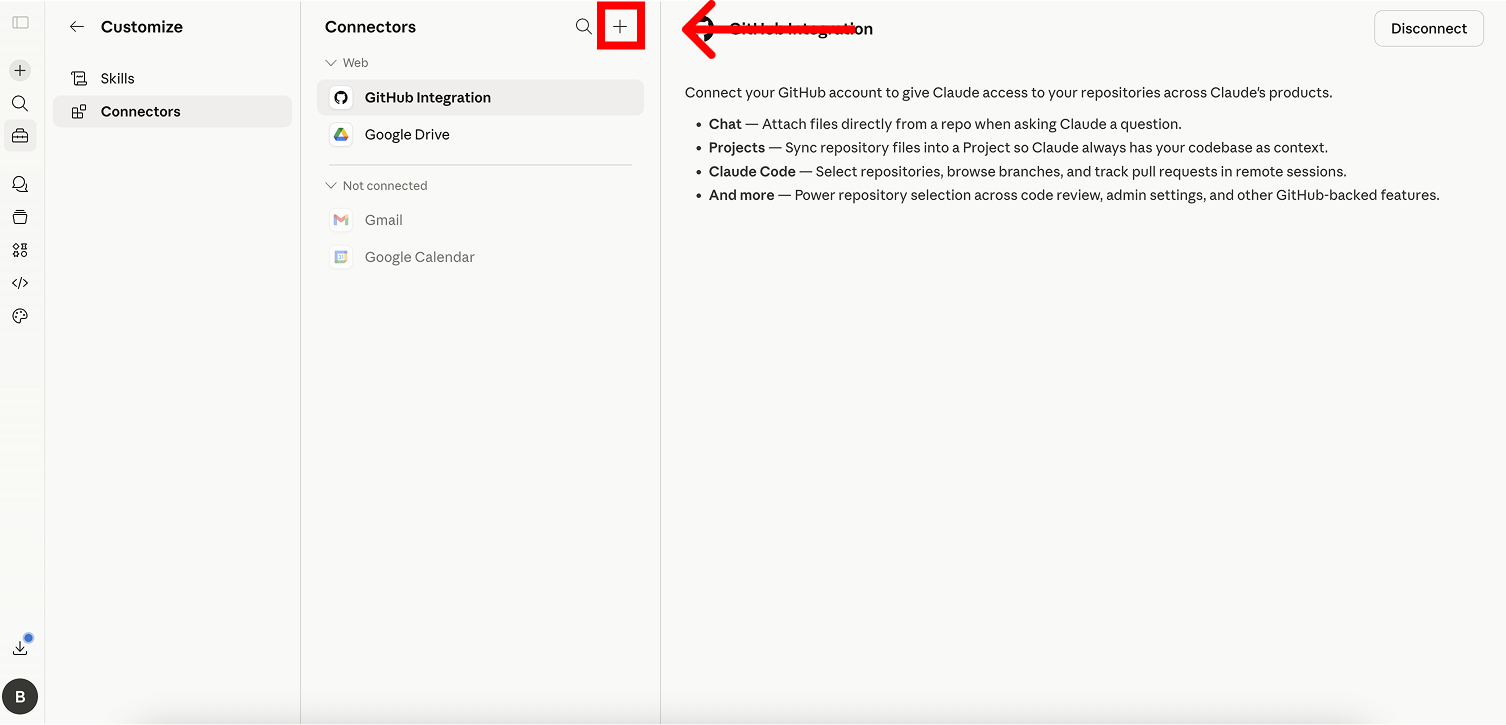
Task: Toggle the sidebar panel icon at top-left
Action: point(20,22)
